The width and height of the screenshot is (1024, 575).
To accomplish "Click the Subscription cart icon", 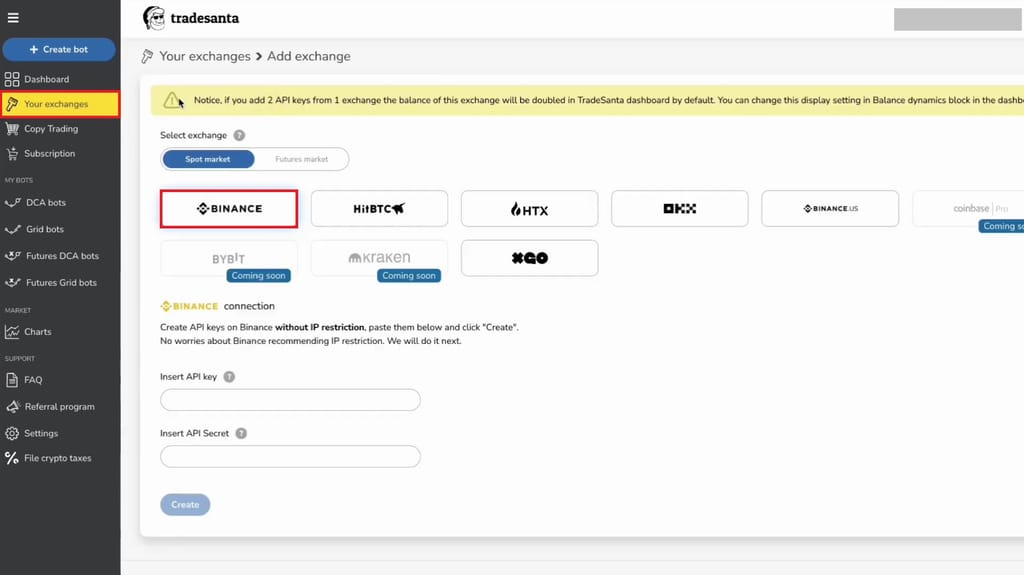I will [12, 154].
